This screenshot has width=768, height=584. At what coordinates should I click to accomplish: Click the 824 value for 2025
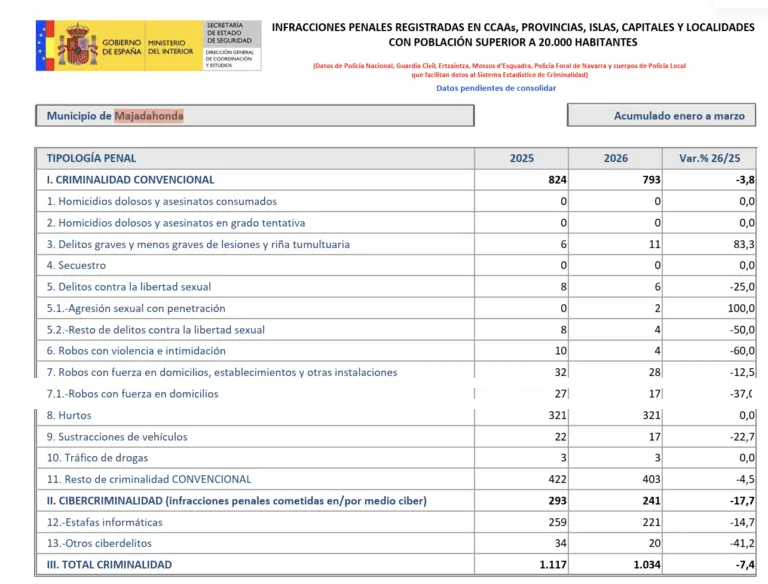pyautogui.click(x=557, y=180)
